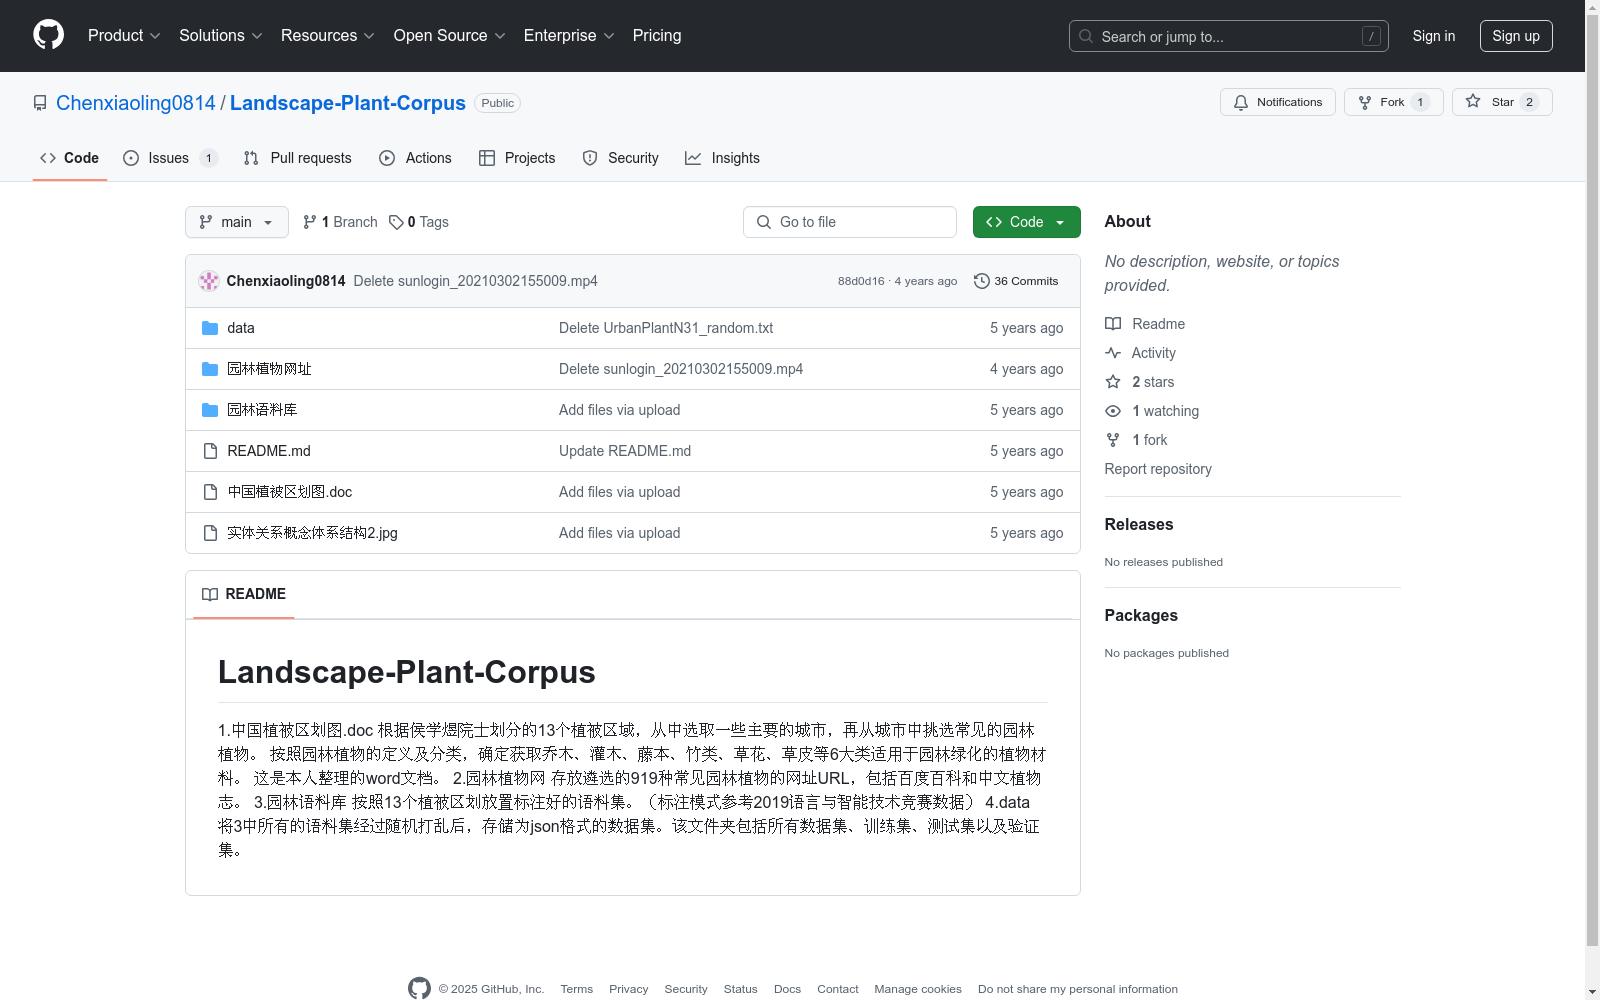
Task: Expand the Open Source menu
Action: click(x=450, y=35)
